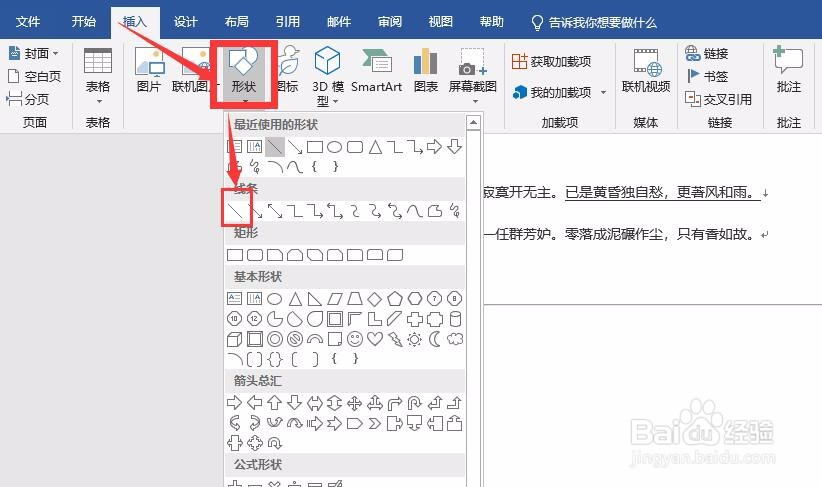This screenshot has height=487, width=822.
Task: Pick the cube shape
Action: coord(234,339)
